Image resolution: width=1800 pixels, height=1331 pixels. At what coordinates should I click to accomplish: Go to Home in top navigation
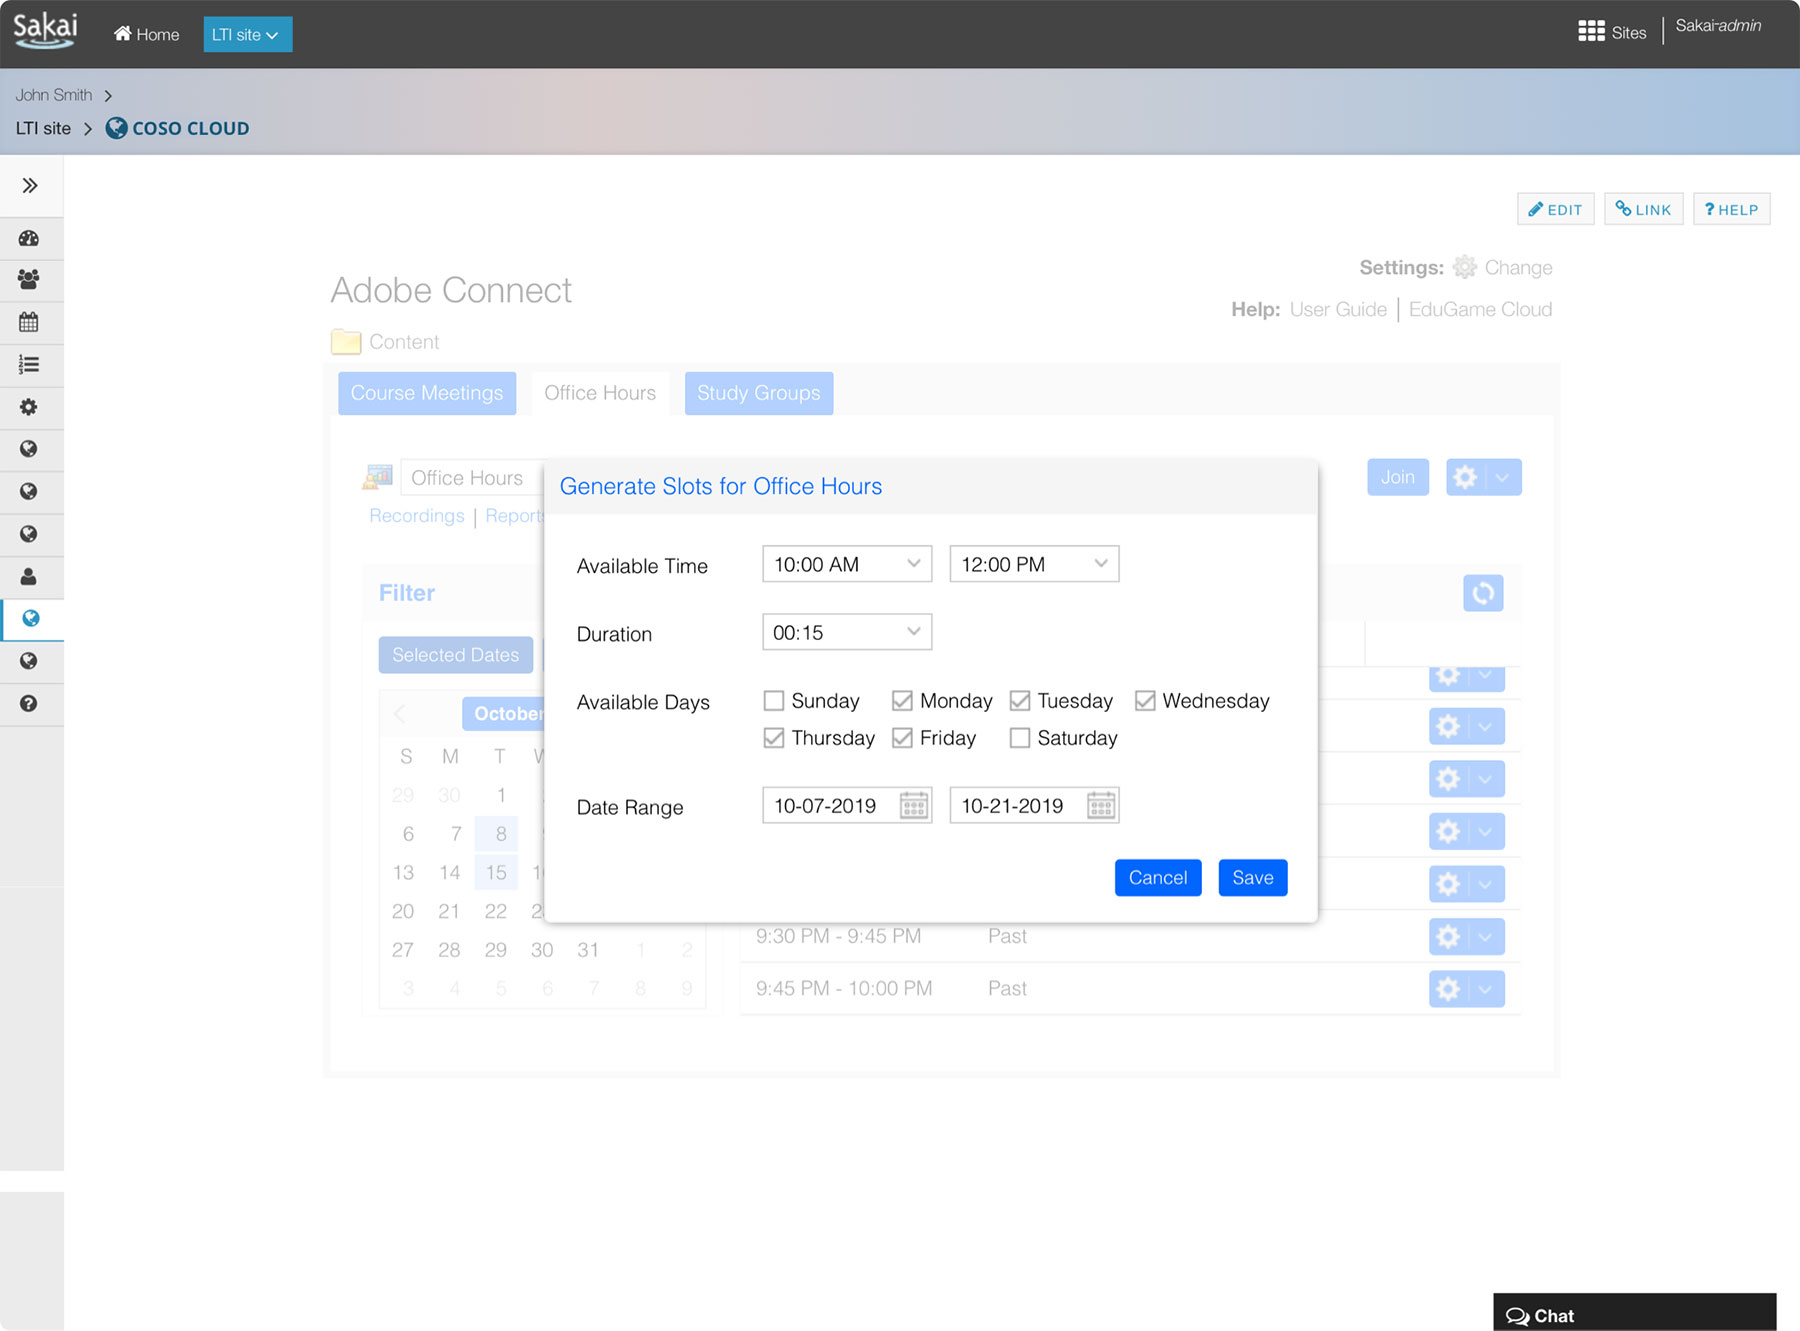[x=146, y=34]
